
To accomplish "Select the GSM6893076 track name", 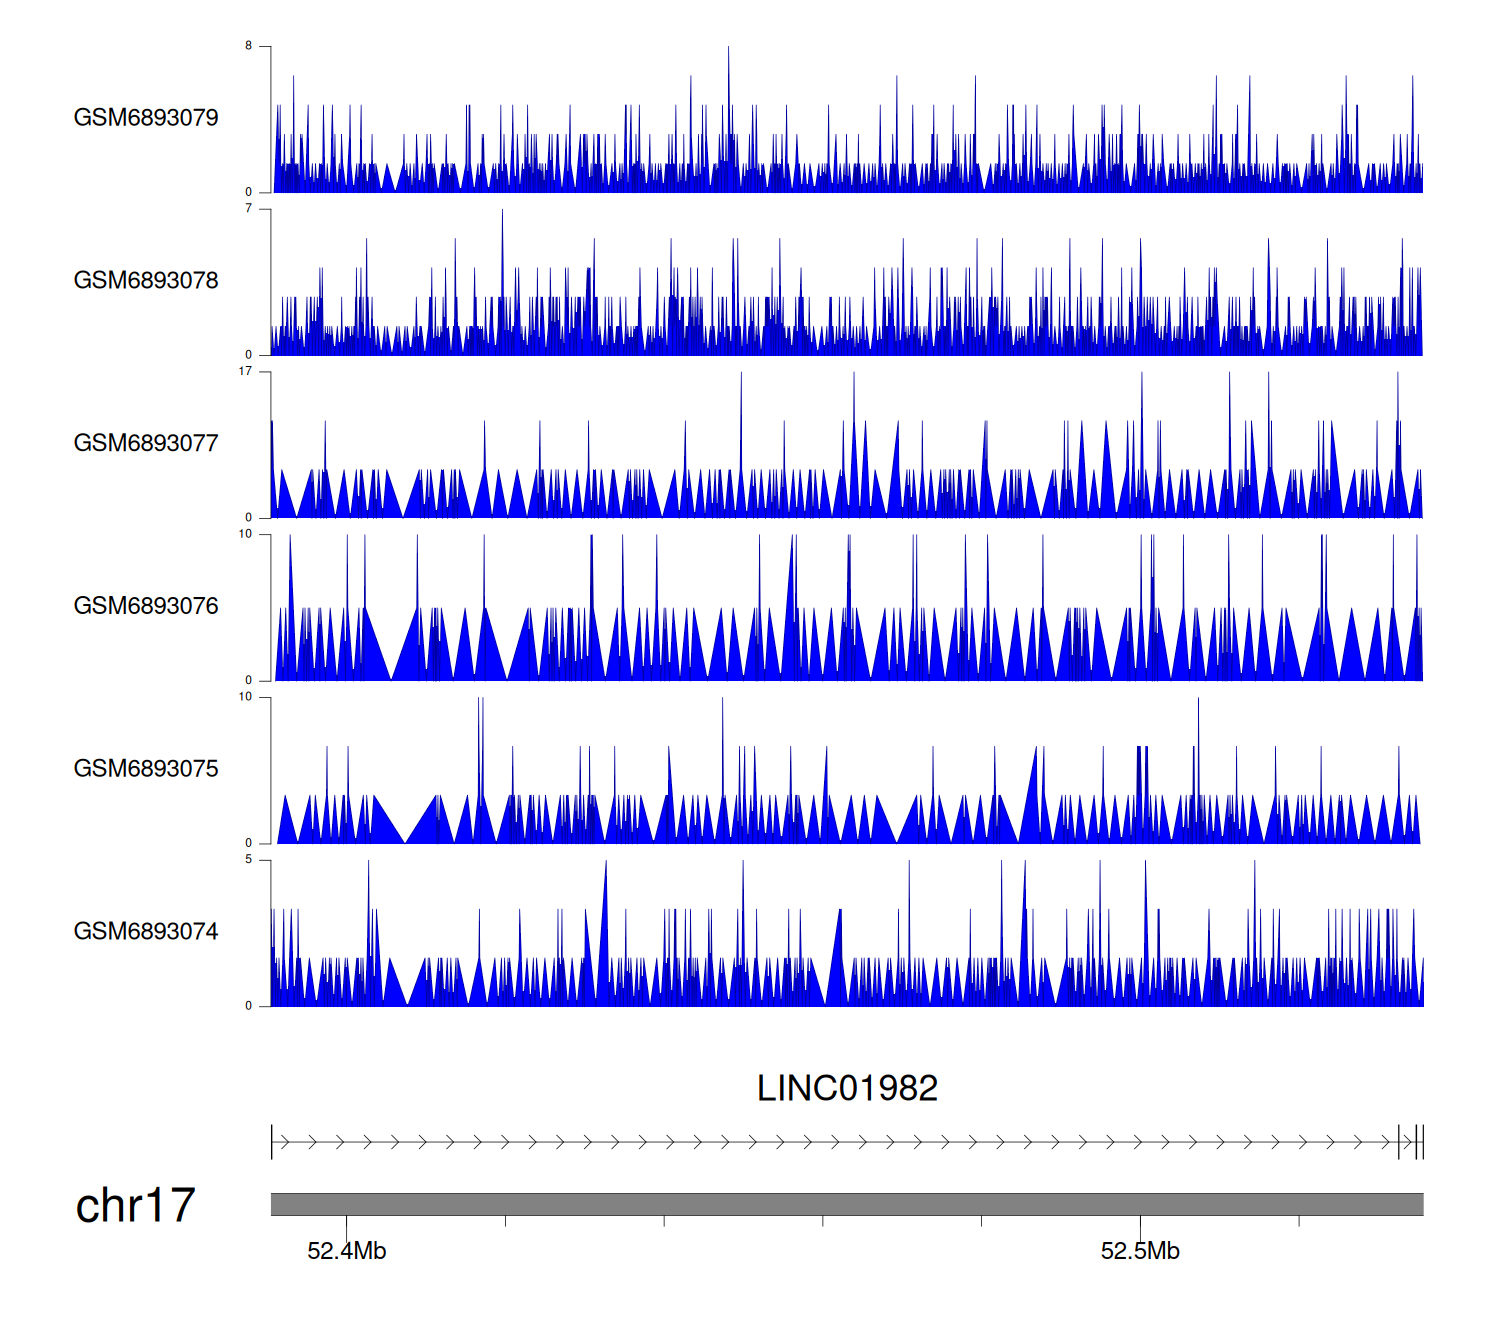I will [x=146, y=606].
